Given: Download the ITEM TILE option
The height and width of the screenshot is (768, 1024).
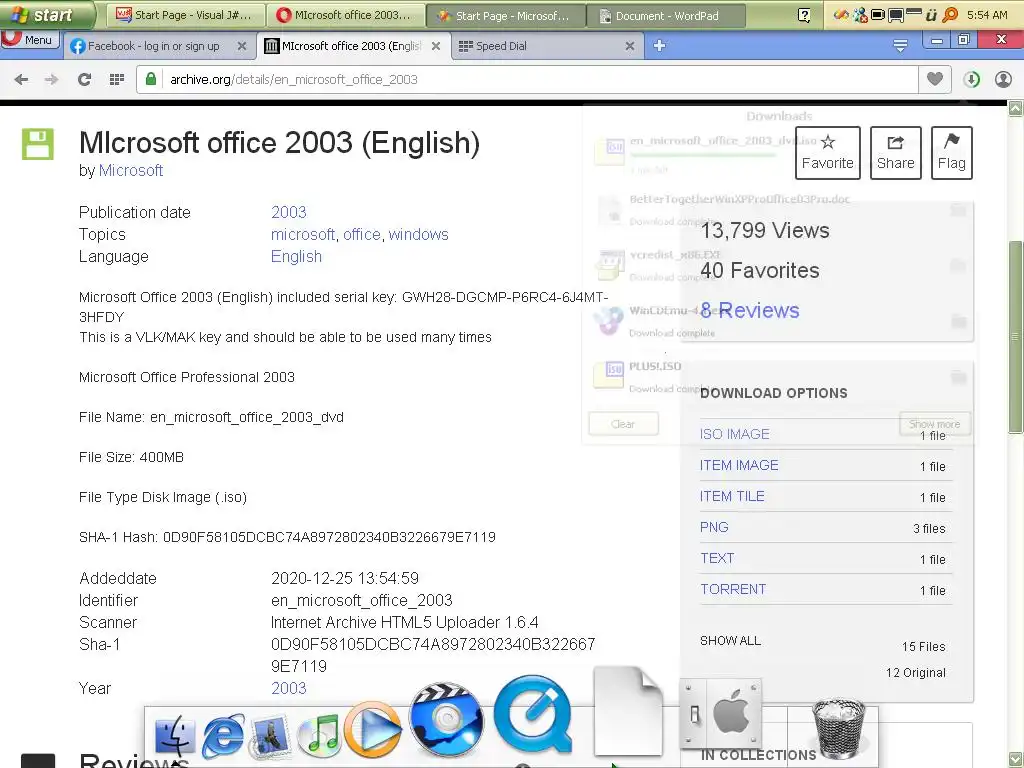Looking at the screenshot, I should [x=732, y=496].
